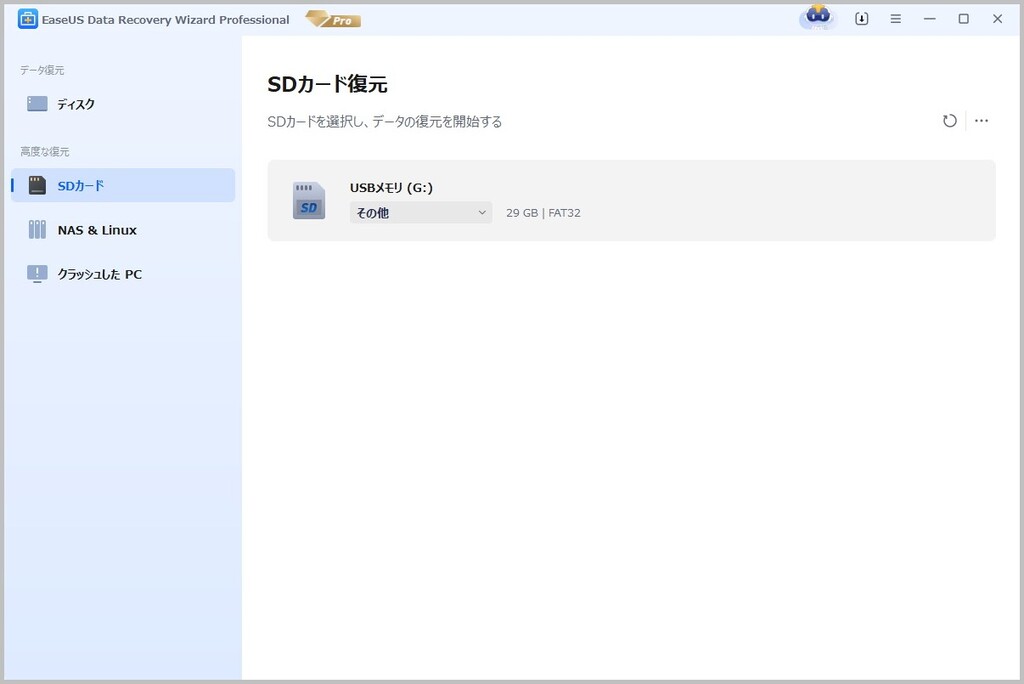Click the disk drive icon in sidebar
The width and height of the screenshot is (1024, 684).
[x=37, y=104]
